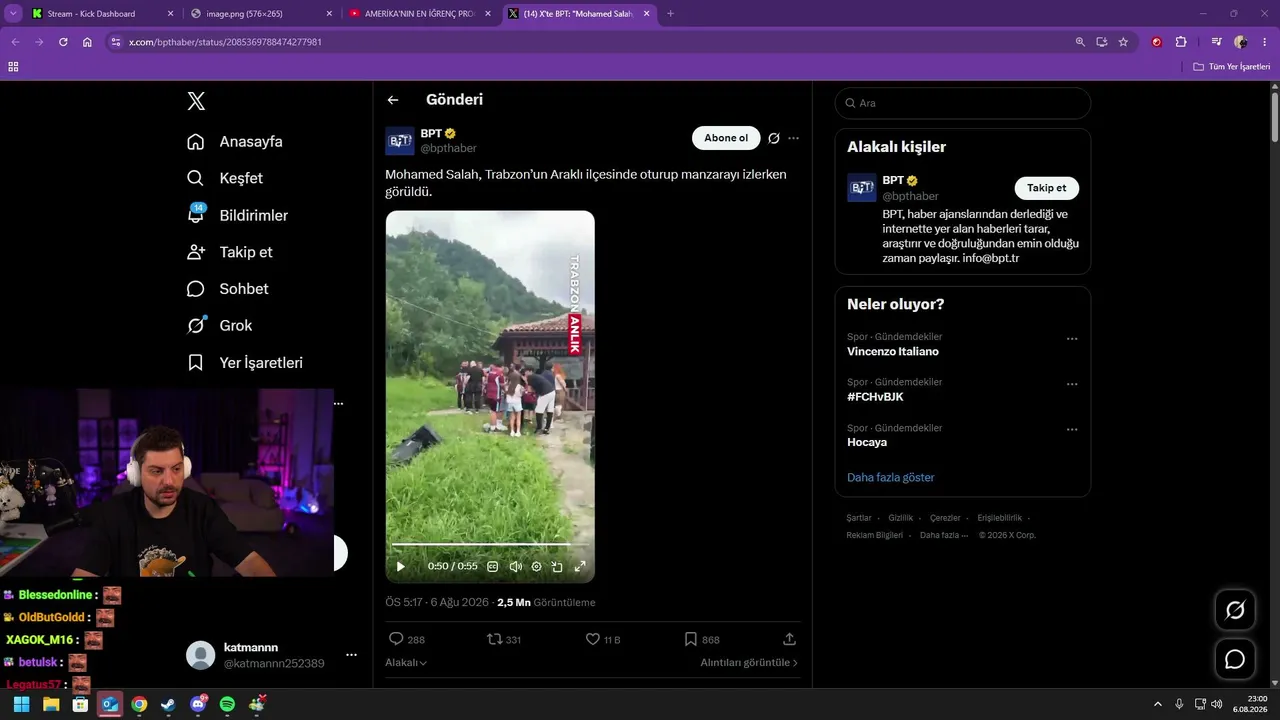This screenshot has height=720, width=1280.
Task: Repost the post (331 reposts)
Action: (x=503, y=639)
